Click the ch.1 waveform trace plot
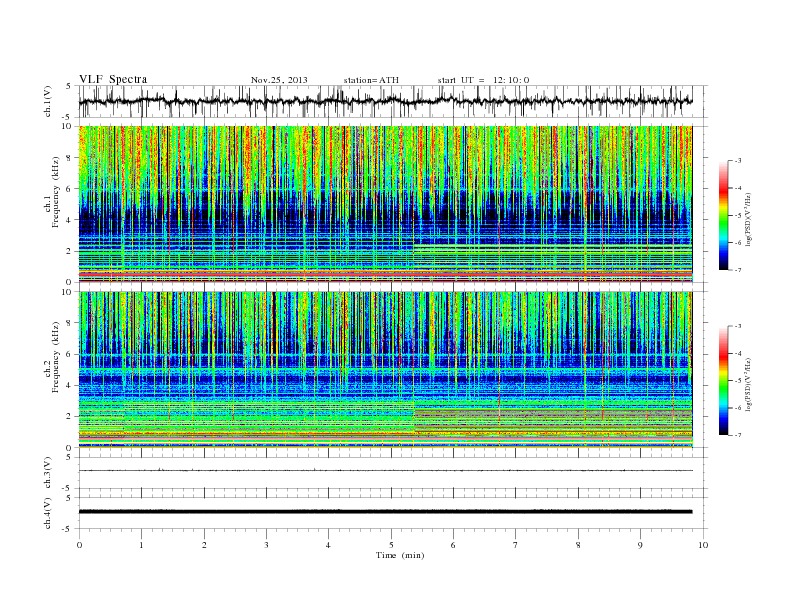The image size is (792, 612). tap(385, 101)
